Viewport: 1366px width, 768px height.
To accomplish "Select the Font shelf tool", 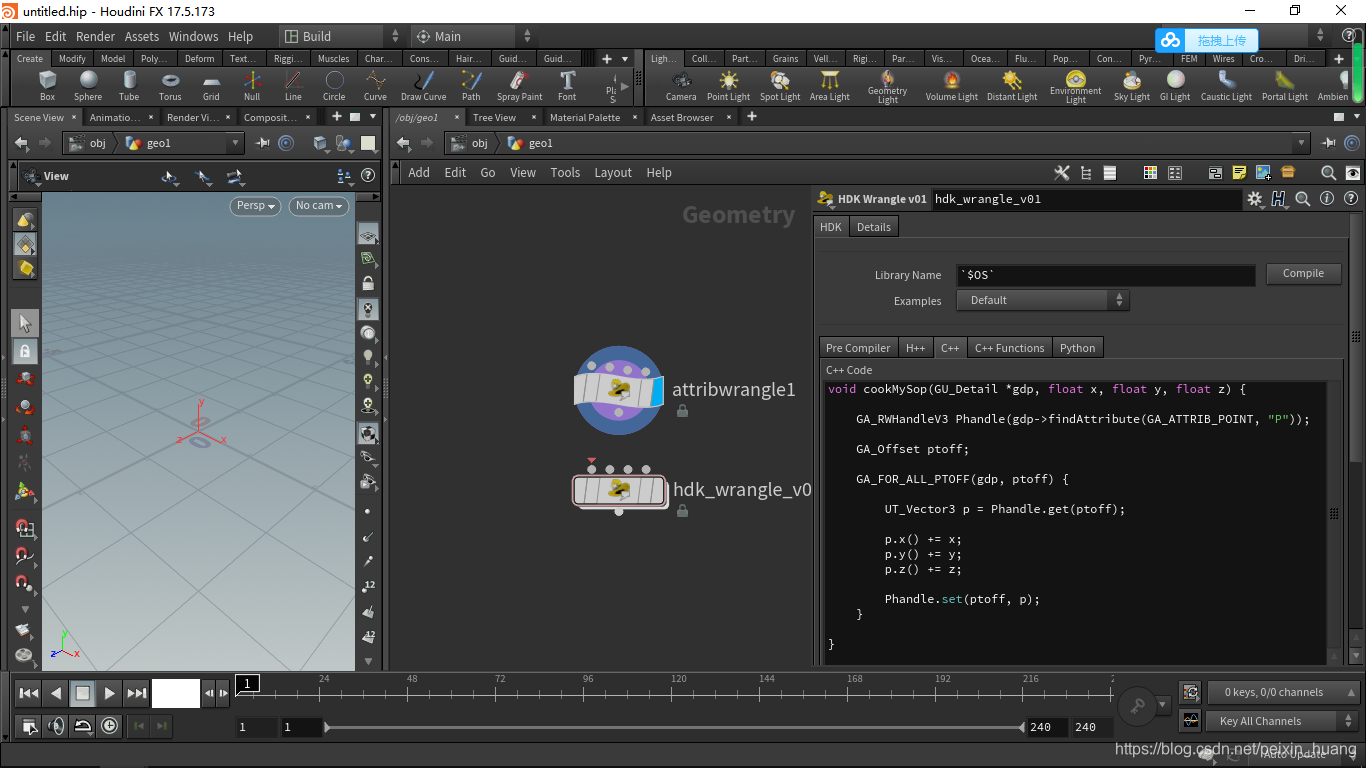I will point(567,85).
